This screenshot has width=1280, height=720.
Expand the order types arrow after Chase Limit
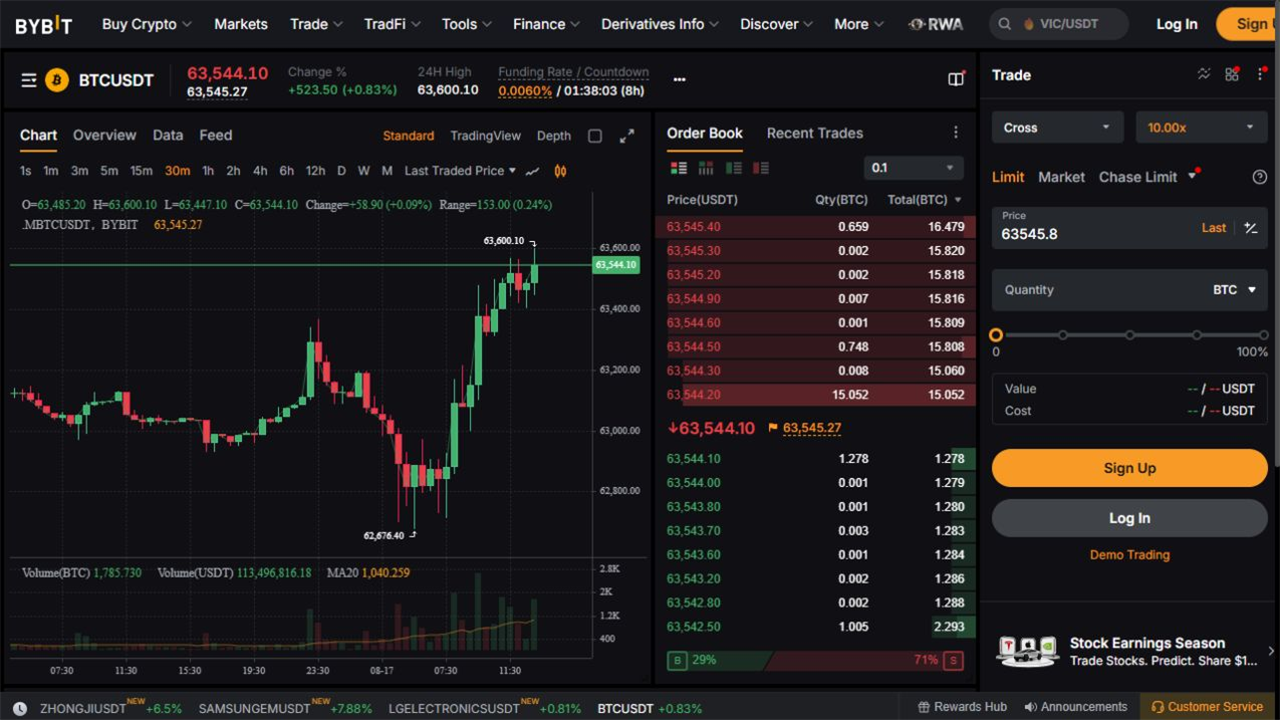coord(1191,177)
